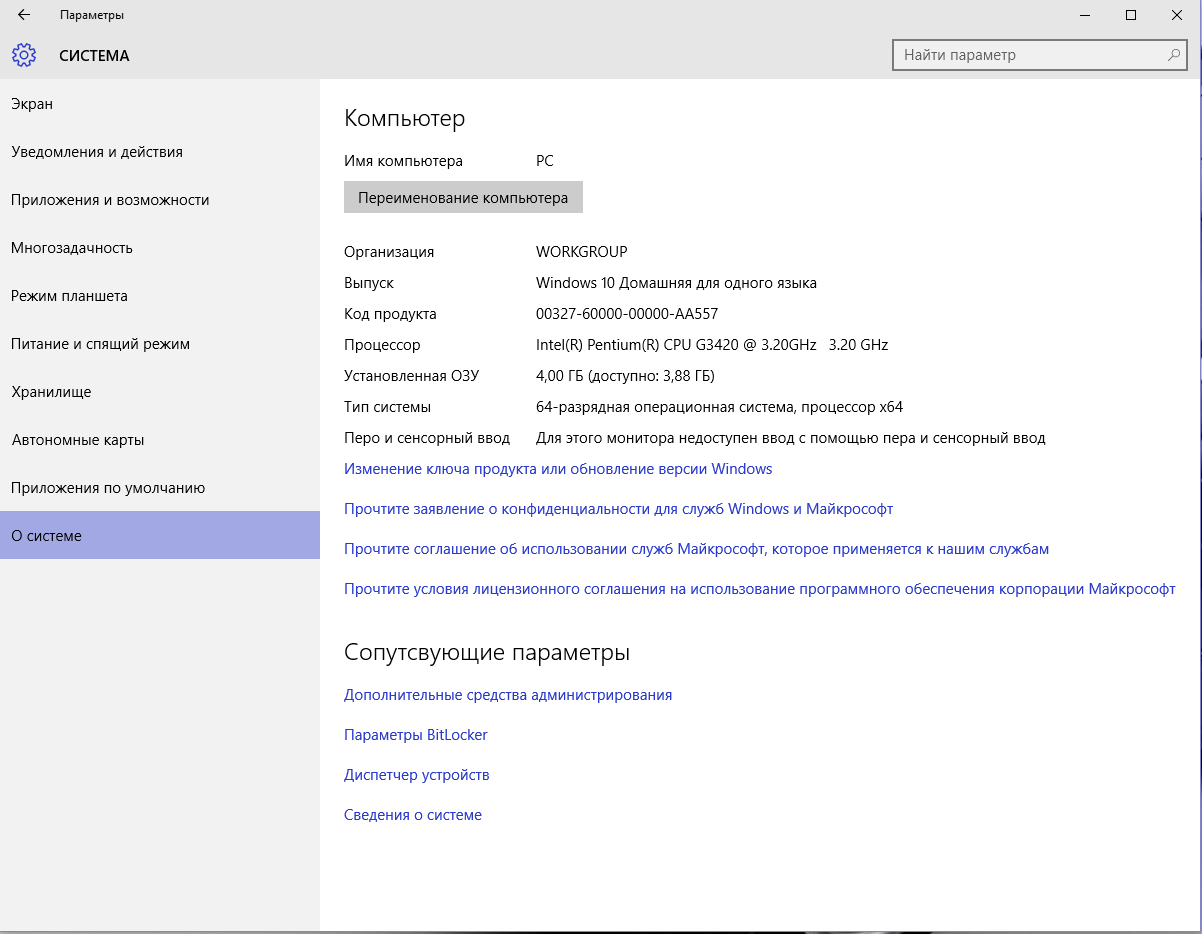The image size is (1202, 934).
Task: Click the back arrow icon
Action: (x=24, y=15)
